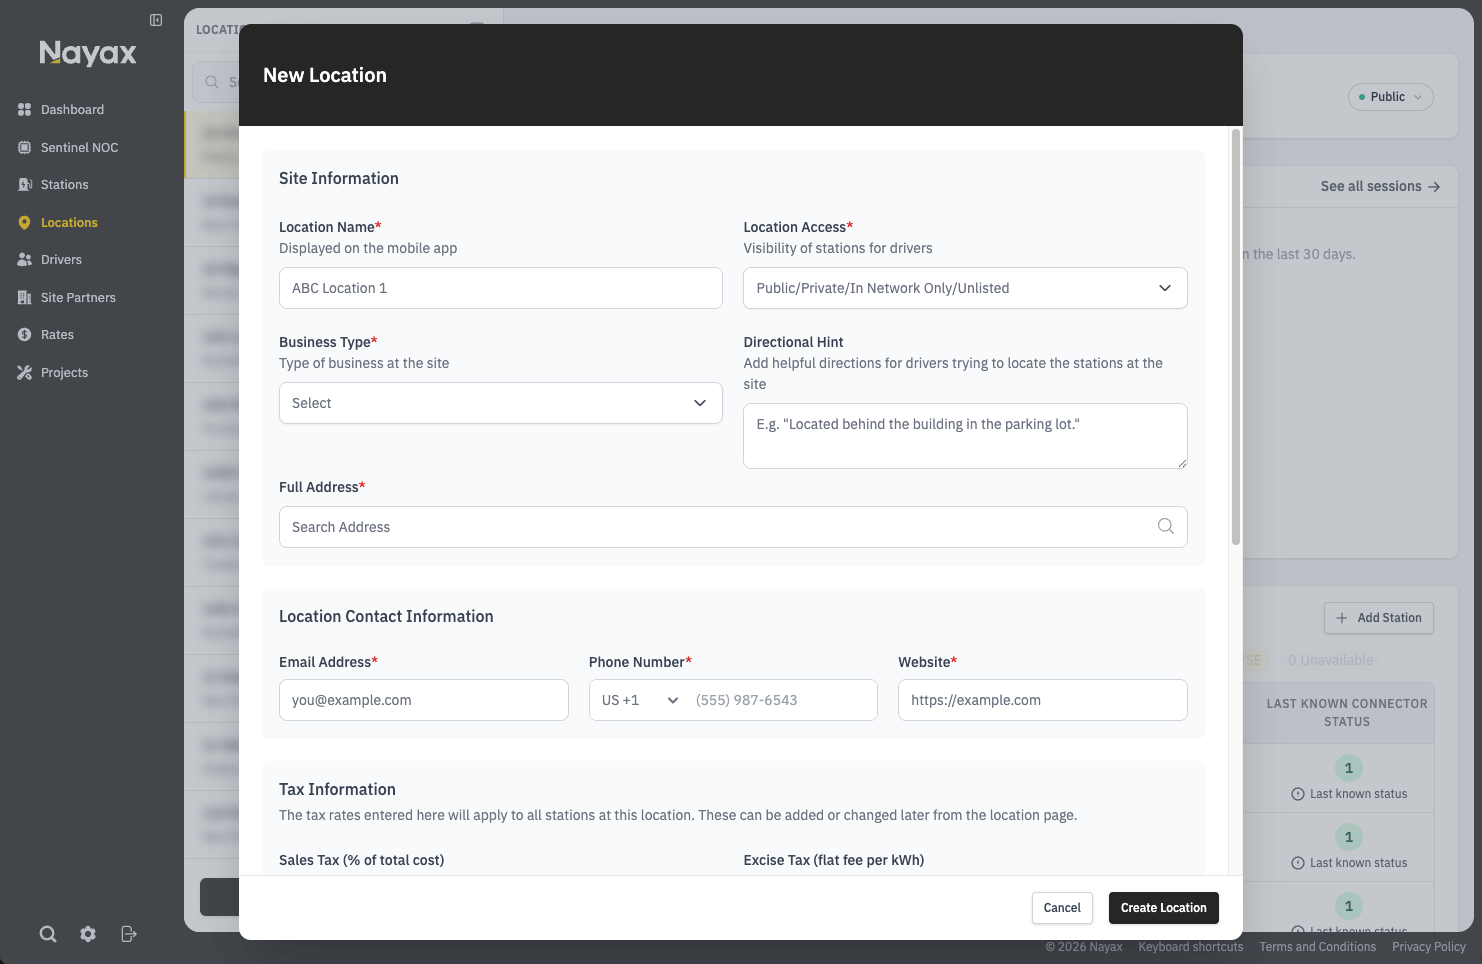Screen dimensions: 1482x964
Task: Click the Search Address input field
Action: pyautogui.click(x=733, y=527)
